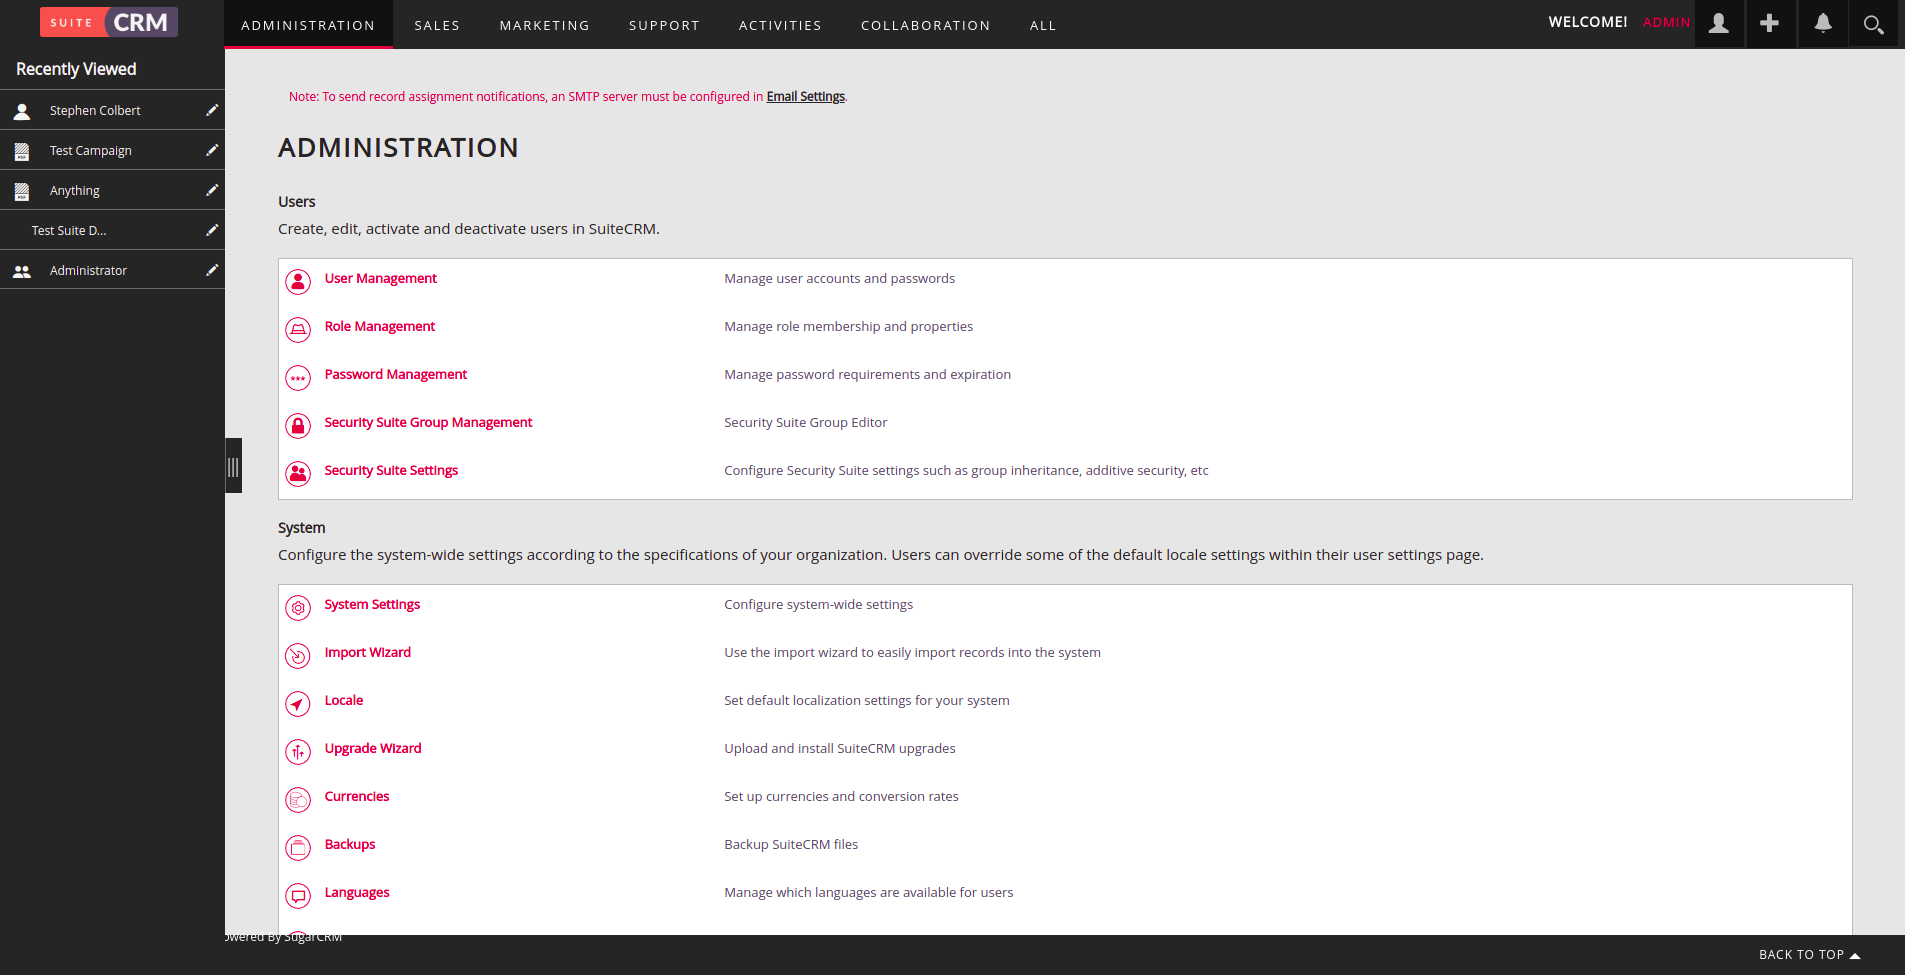
Task: Click the Role Management icon
Action: coord(298,330)
